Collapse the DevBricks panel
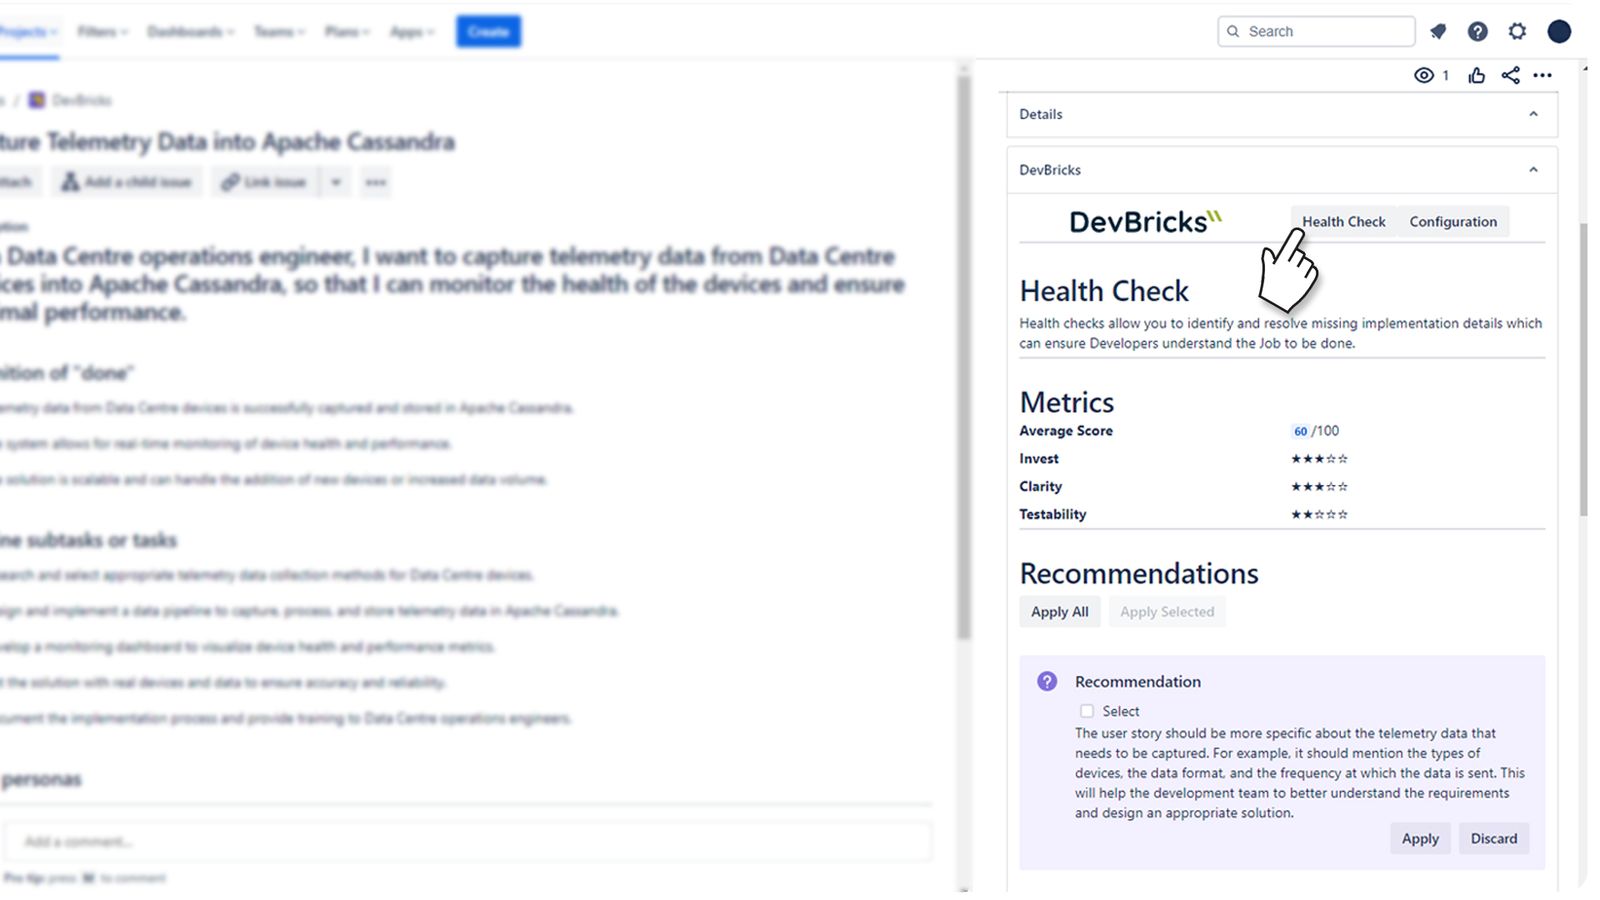The width and height of the screenshot is (1600, 900). pyautogui.click(x=1533, y=170)
